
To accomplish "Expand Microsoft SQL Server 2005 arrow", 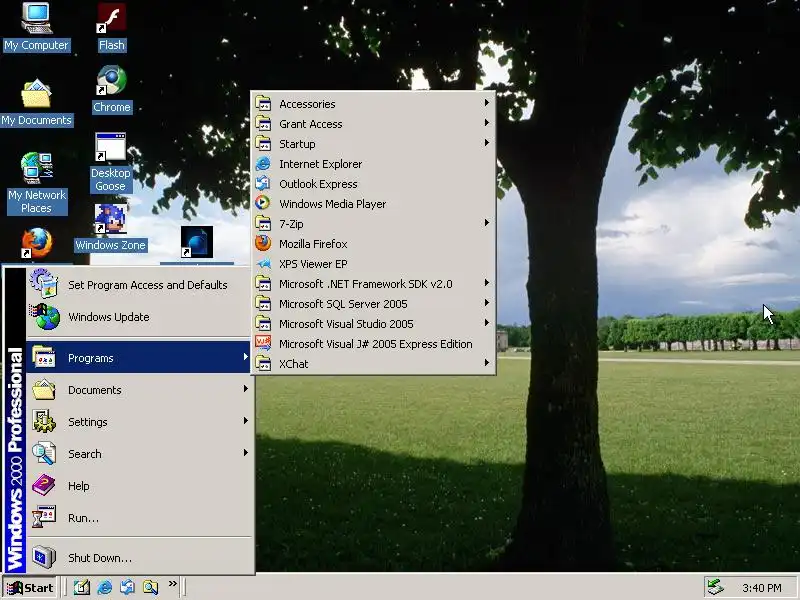I will [487, 303].
